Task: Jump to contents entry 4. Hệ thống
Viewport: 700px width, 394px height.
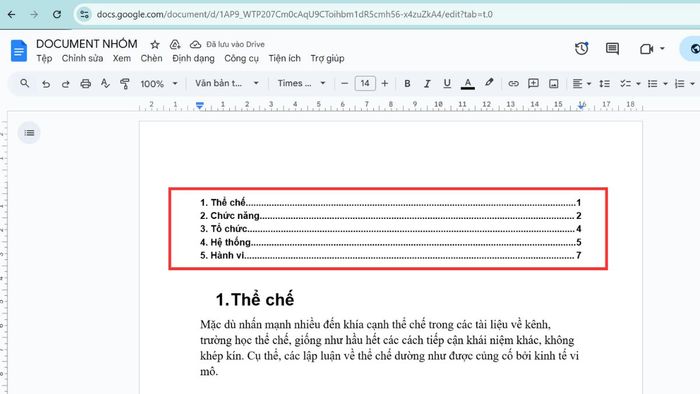Action: point(390,242)
